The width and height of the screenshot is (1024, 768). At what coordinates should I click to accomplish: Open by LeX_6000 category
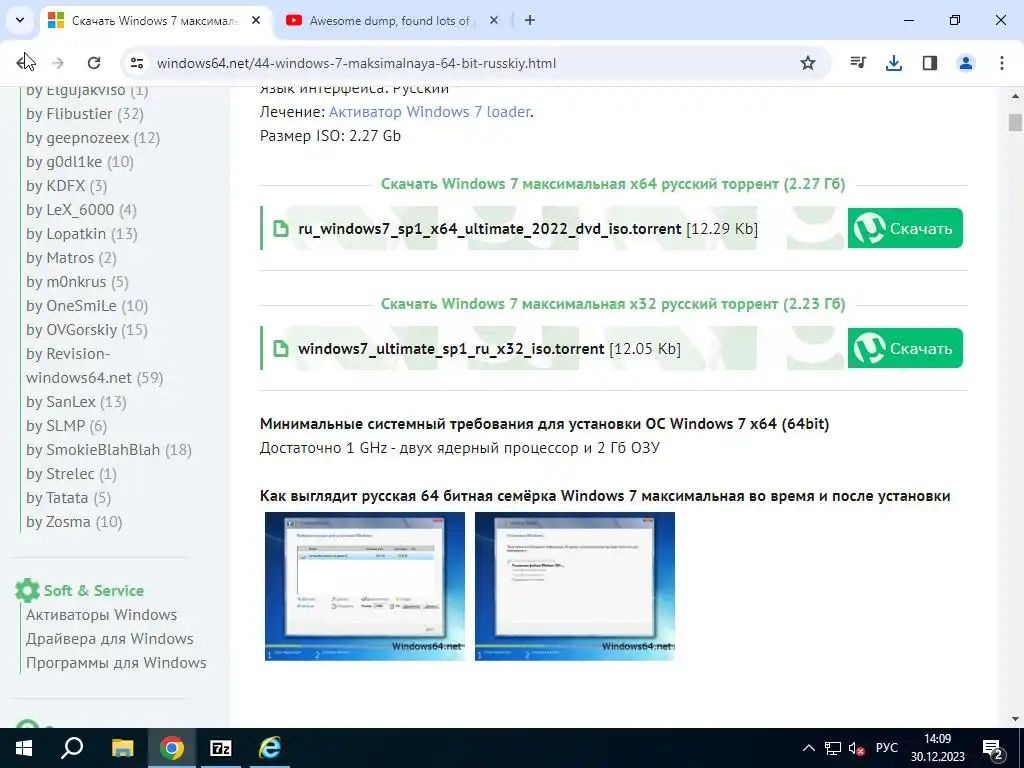click(70, 210)
